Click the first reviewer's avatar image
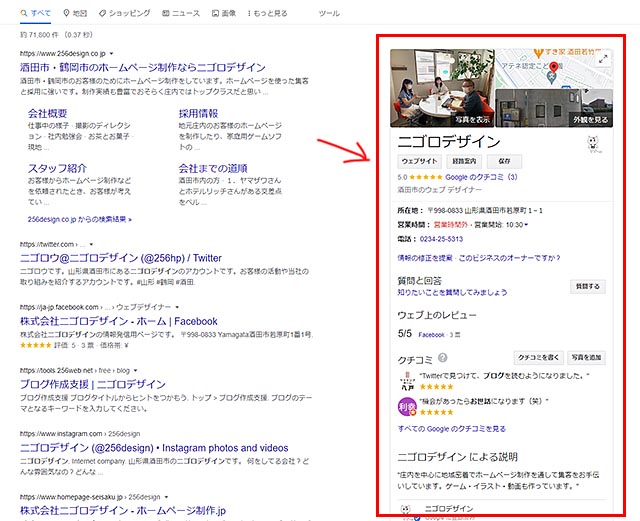Screen dimensions: 640x521 [407, 381]
